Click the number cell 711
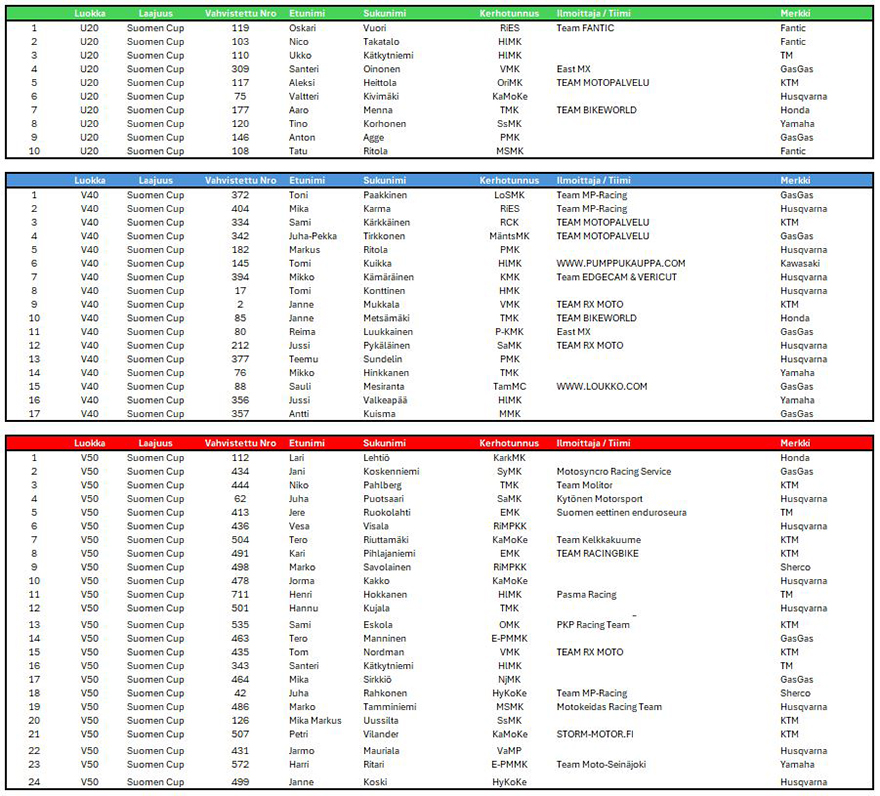The width and height of the screenshot is (880, 796). tap(240, 595)
